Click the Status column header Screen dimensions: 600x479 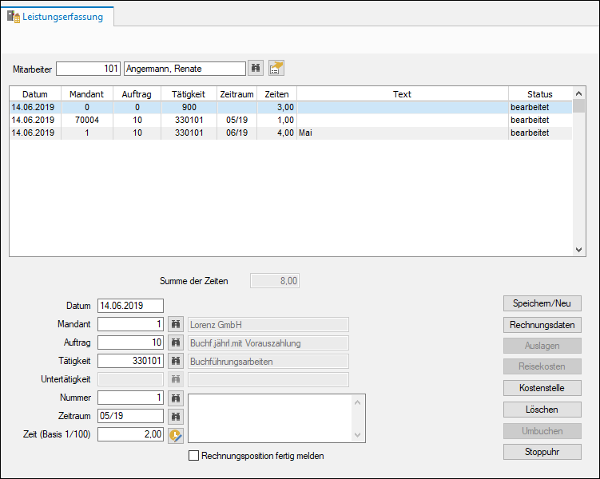(x=540, y=94)
